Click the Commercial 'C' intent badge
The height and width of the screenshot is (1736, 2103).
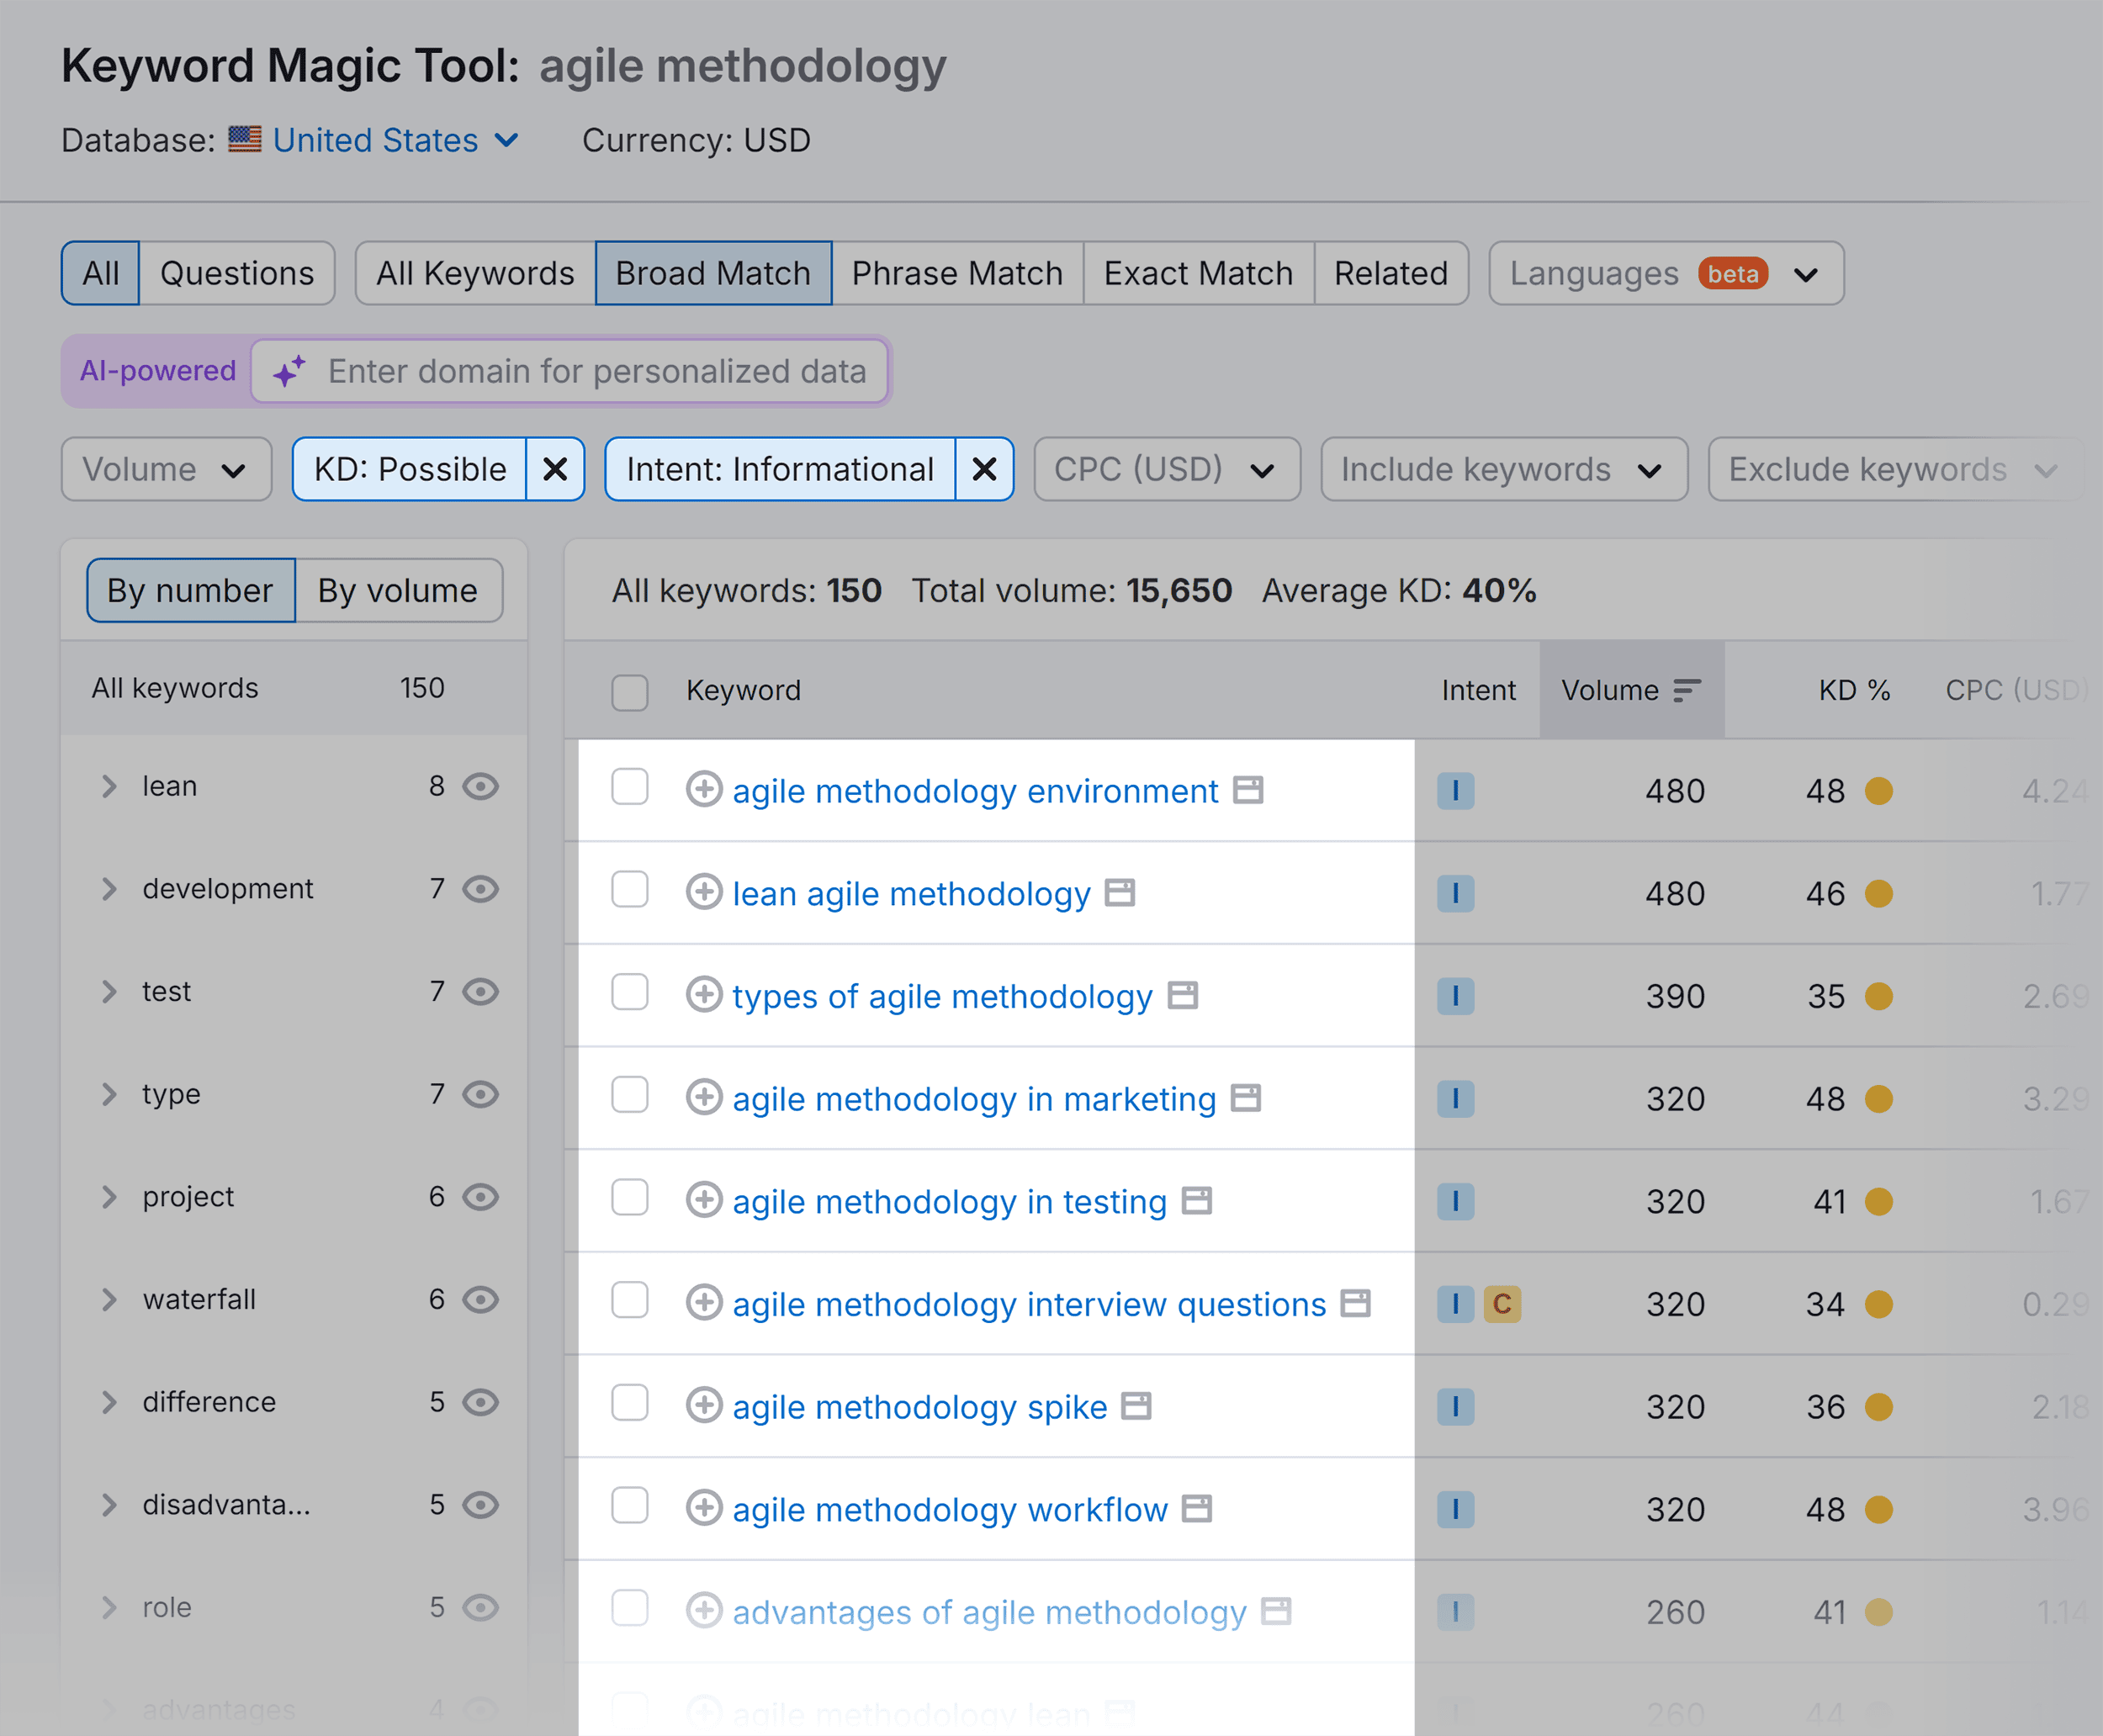point(1502,1304)
